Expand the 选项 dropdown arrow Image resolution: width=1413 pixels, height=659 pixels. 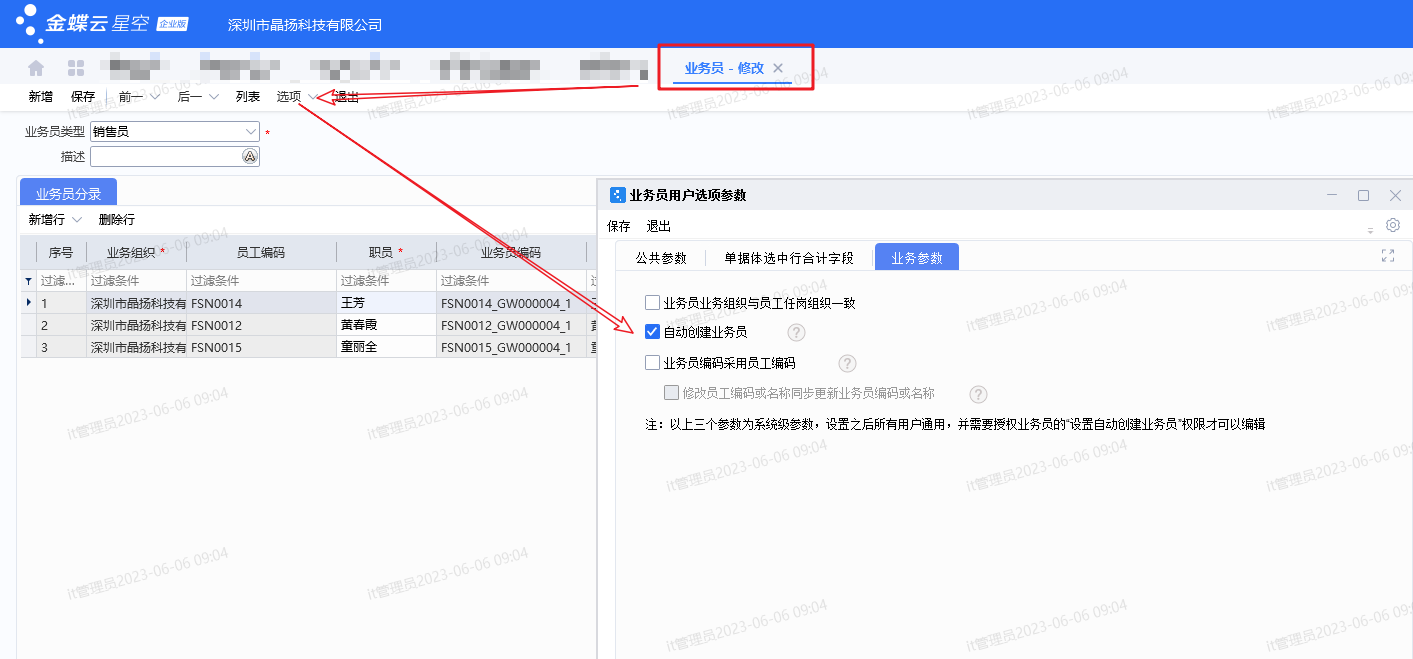pyautogui.click(x=312, y=97)
